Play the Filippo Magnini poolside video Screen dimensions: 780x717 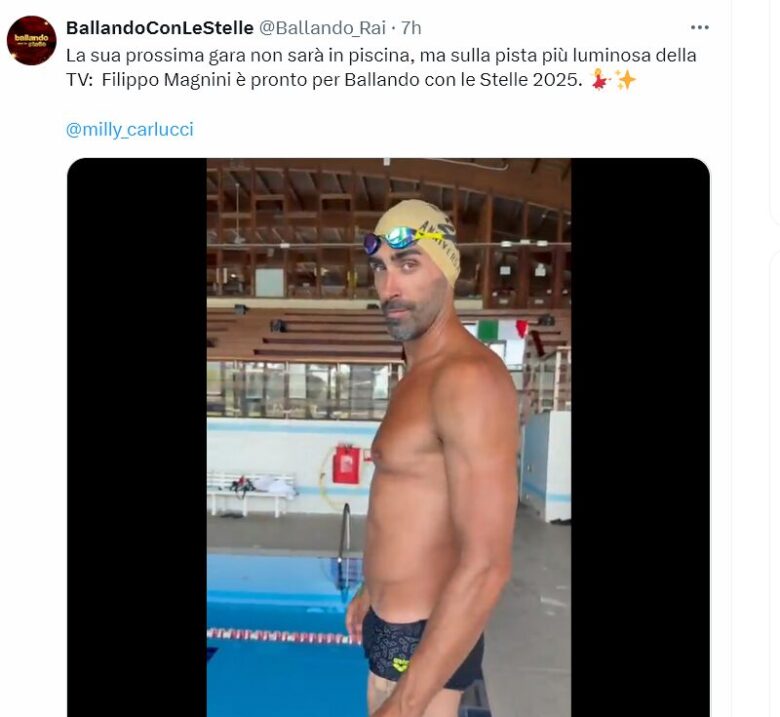coord(389,437)
